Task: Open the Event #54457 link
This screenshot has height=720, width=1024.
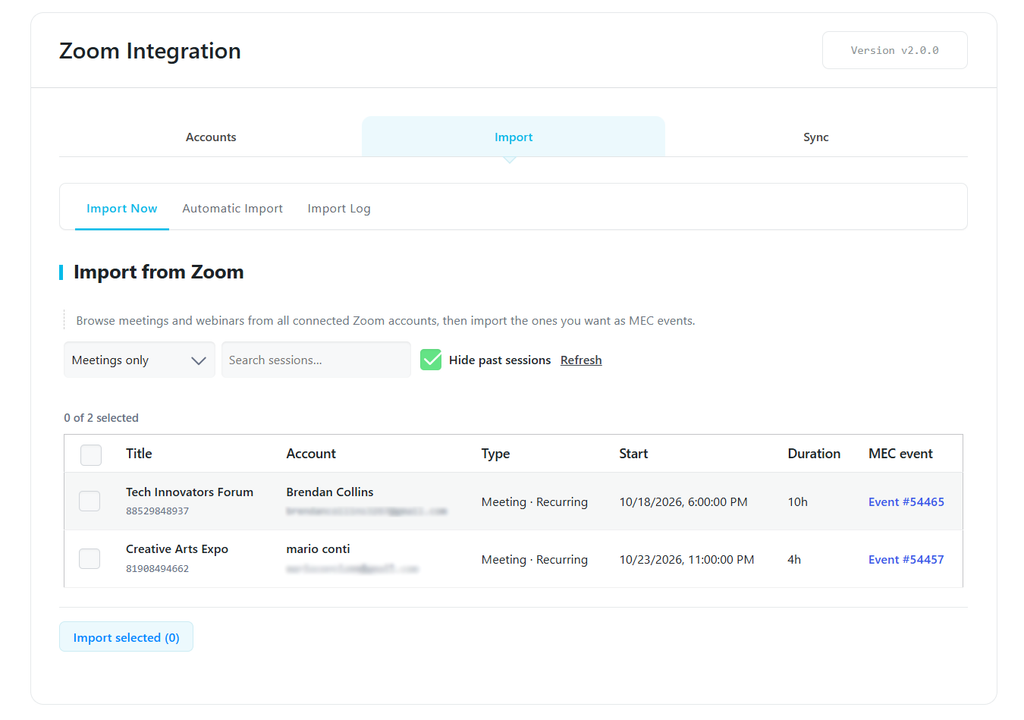Action: point(906,559)
